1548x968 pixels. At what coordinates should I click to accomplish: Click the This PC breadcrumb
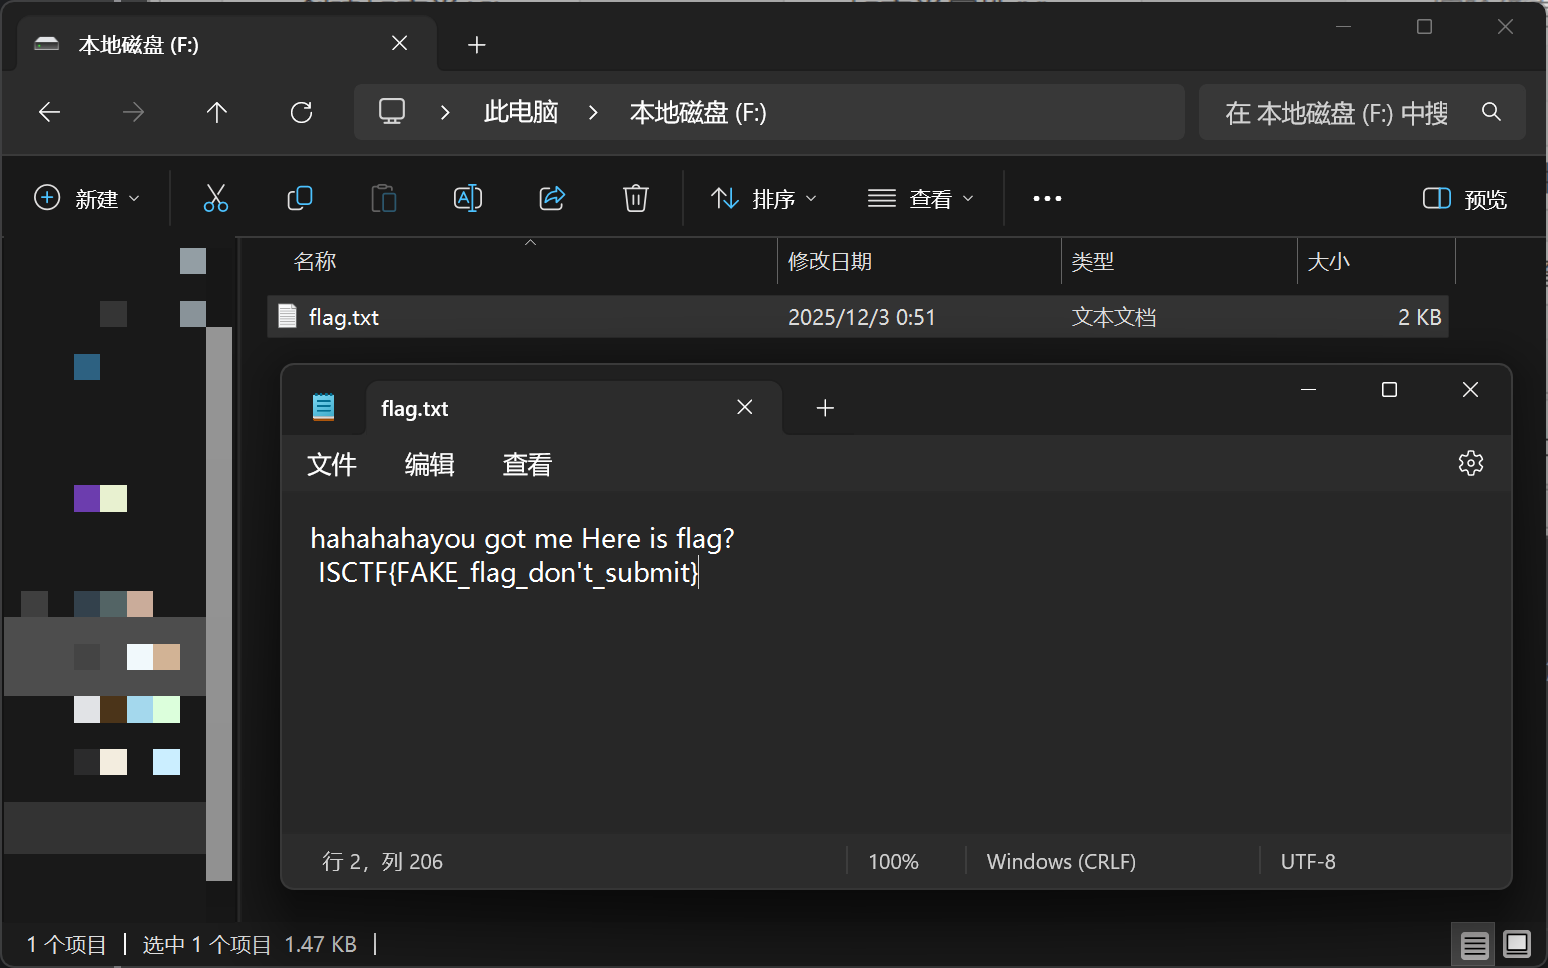[520, 113]
